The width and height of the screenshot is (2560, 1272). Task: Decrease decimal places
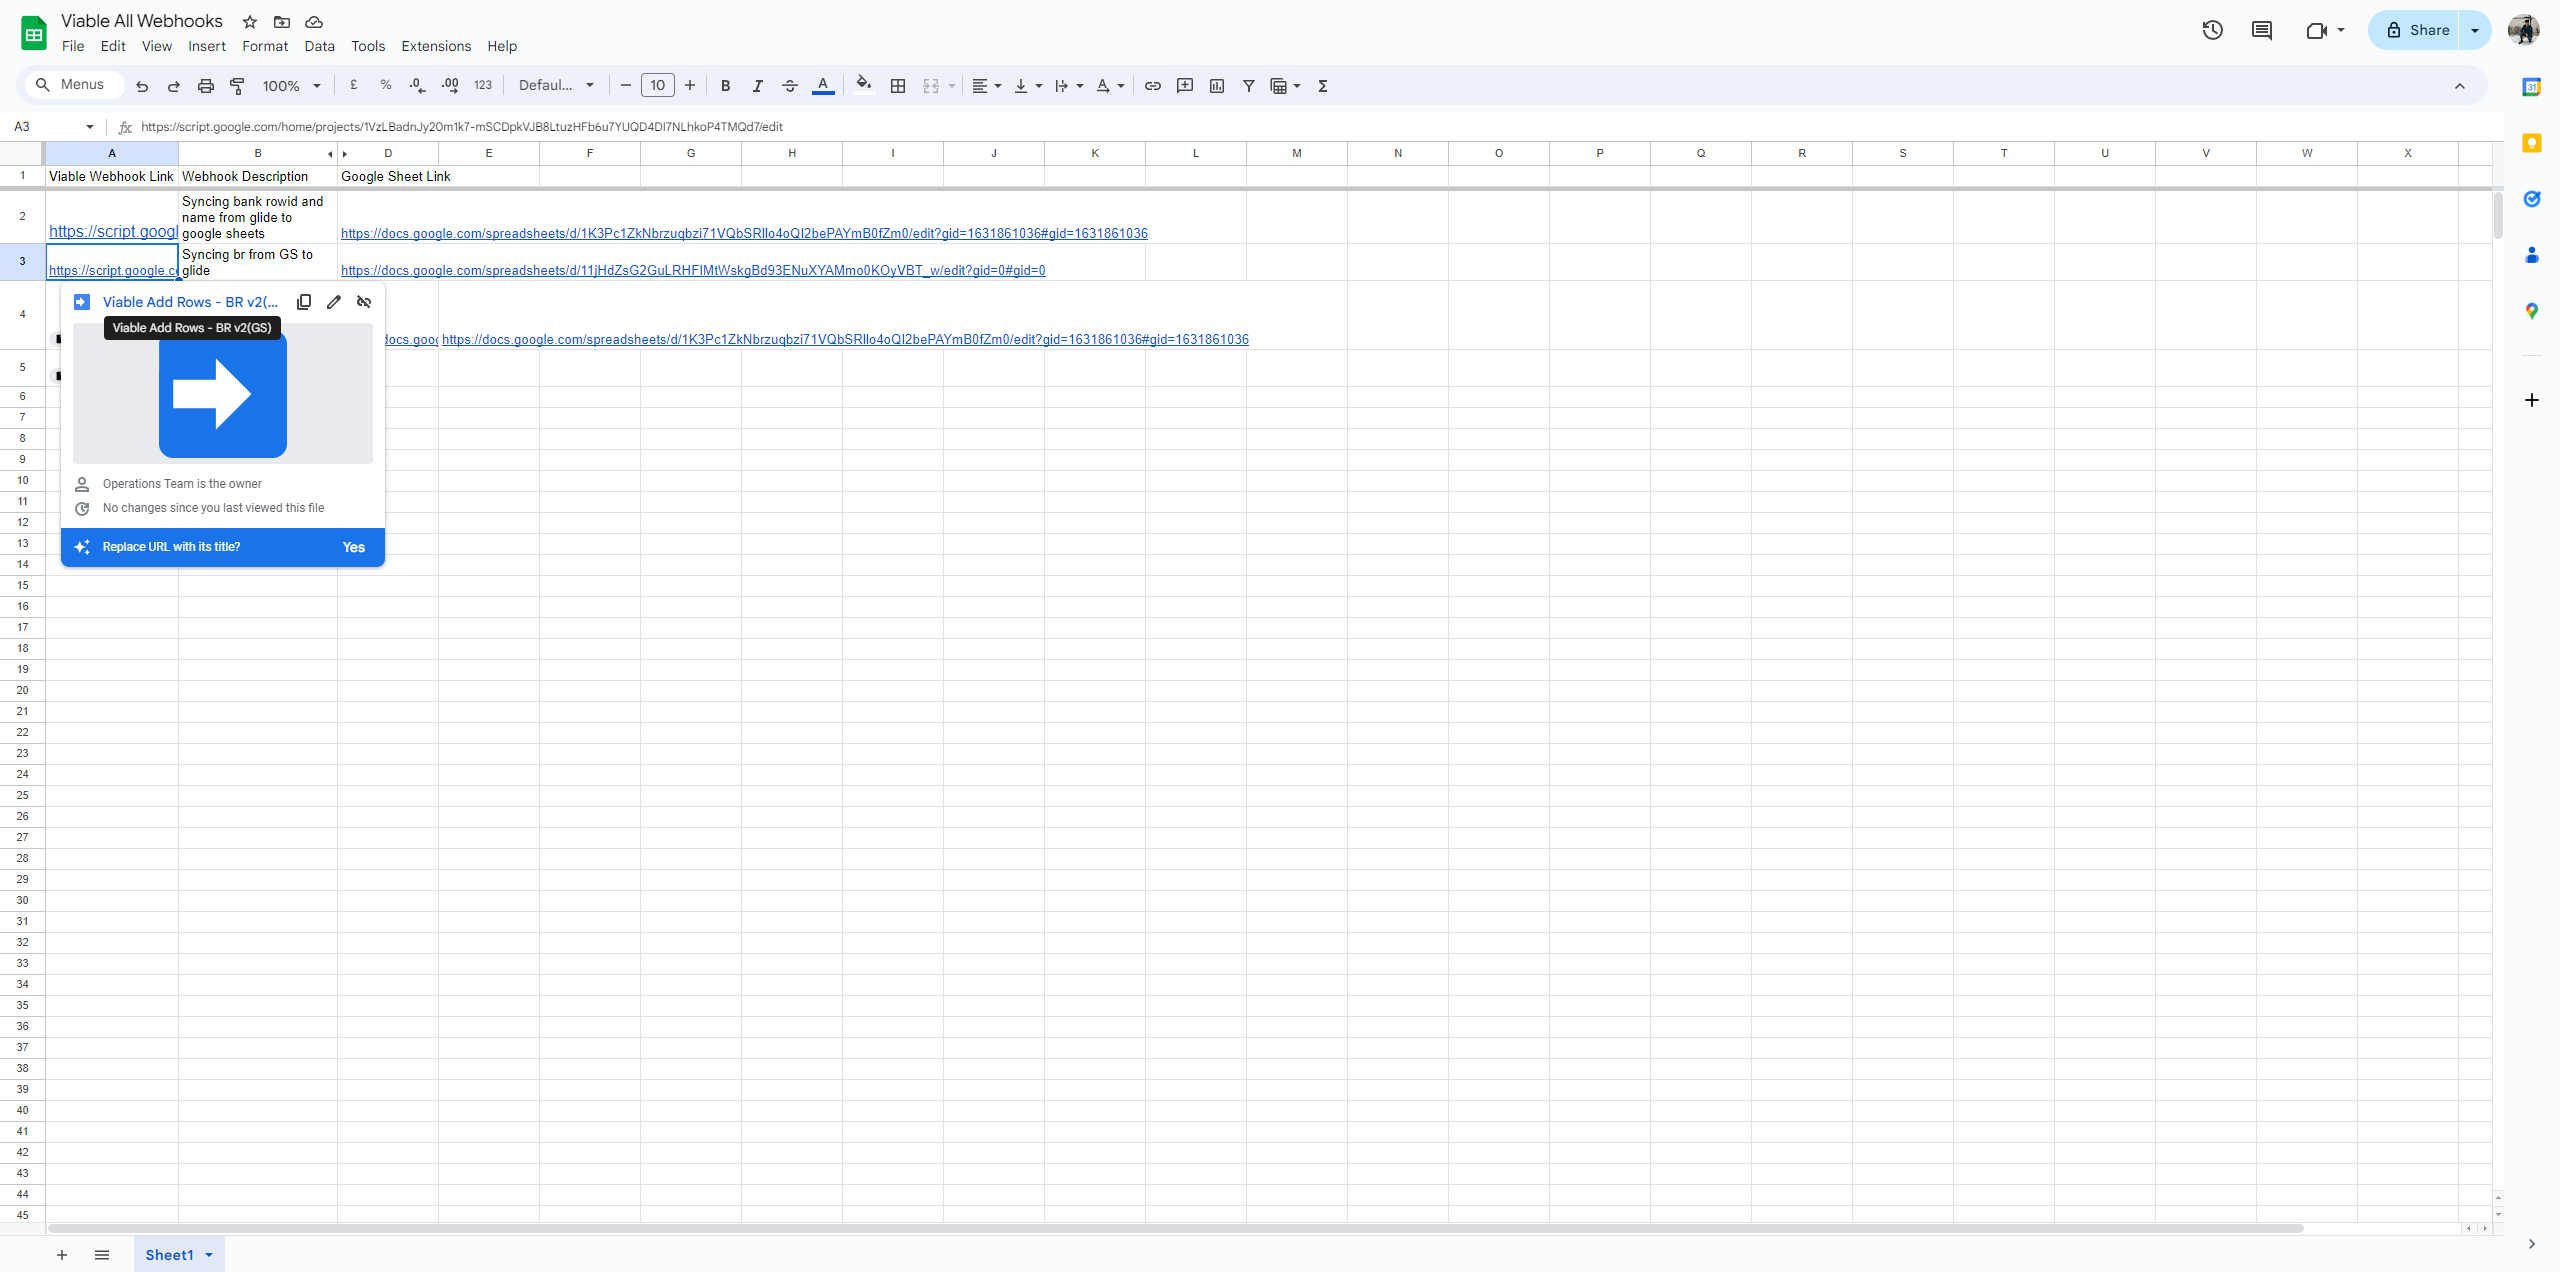pyautogui.click(x=418, y=86)
